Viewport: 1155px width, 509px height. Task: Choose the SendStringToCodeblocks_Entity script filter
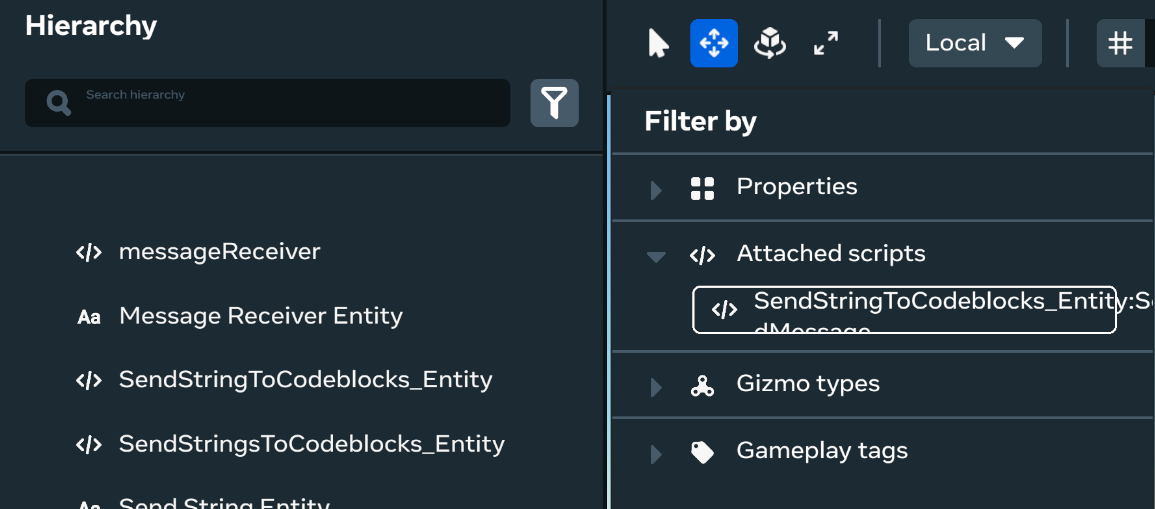point(904,310)
